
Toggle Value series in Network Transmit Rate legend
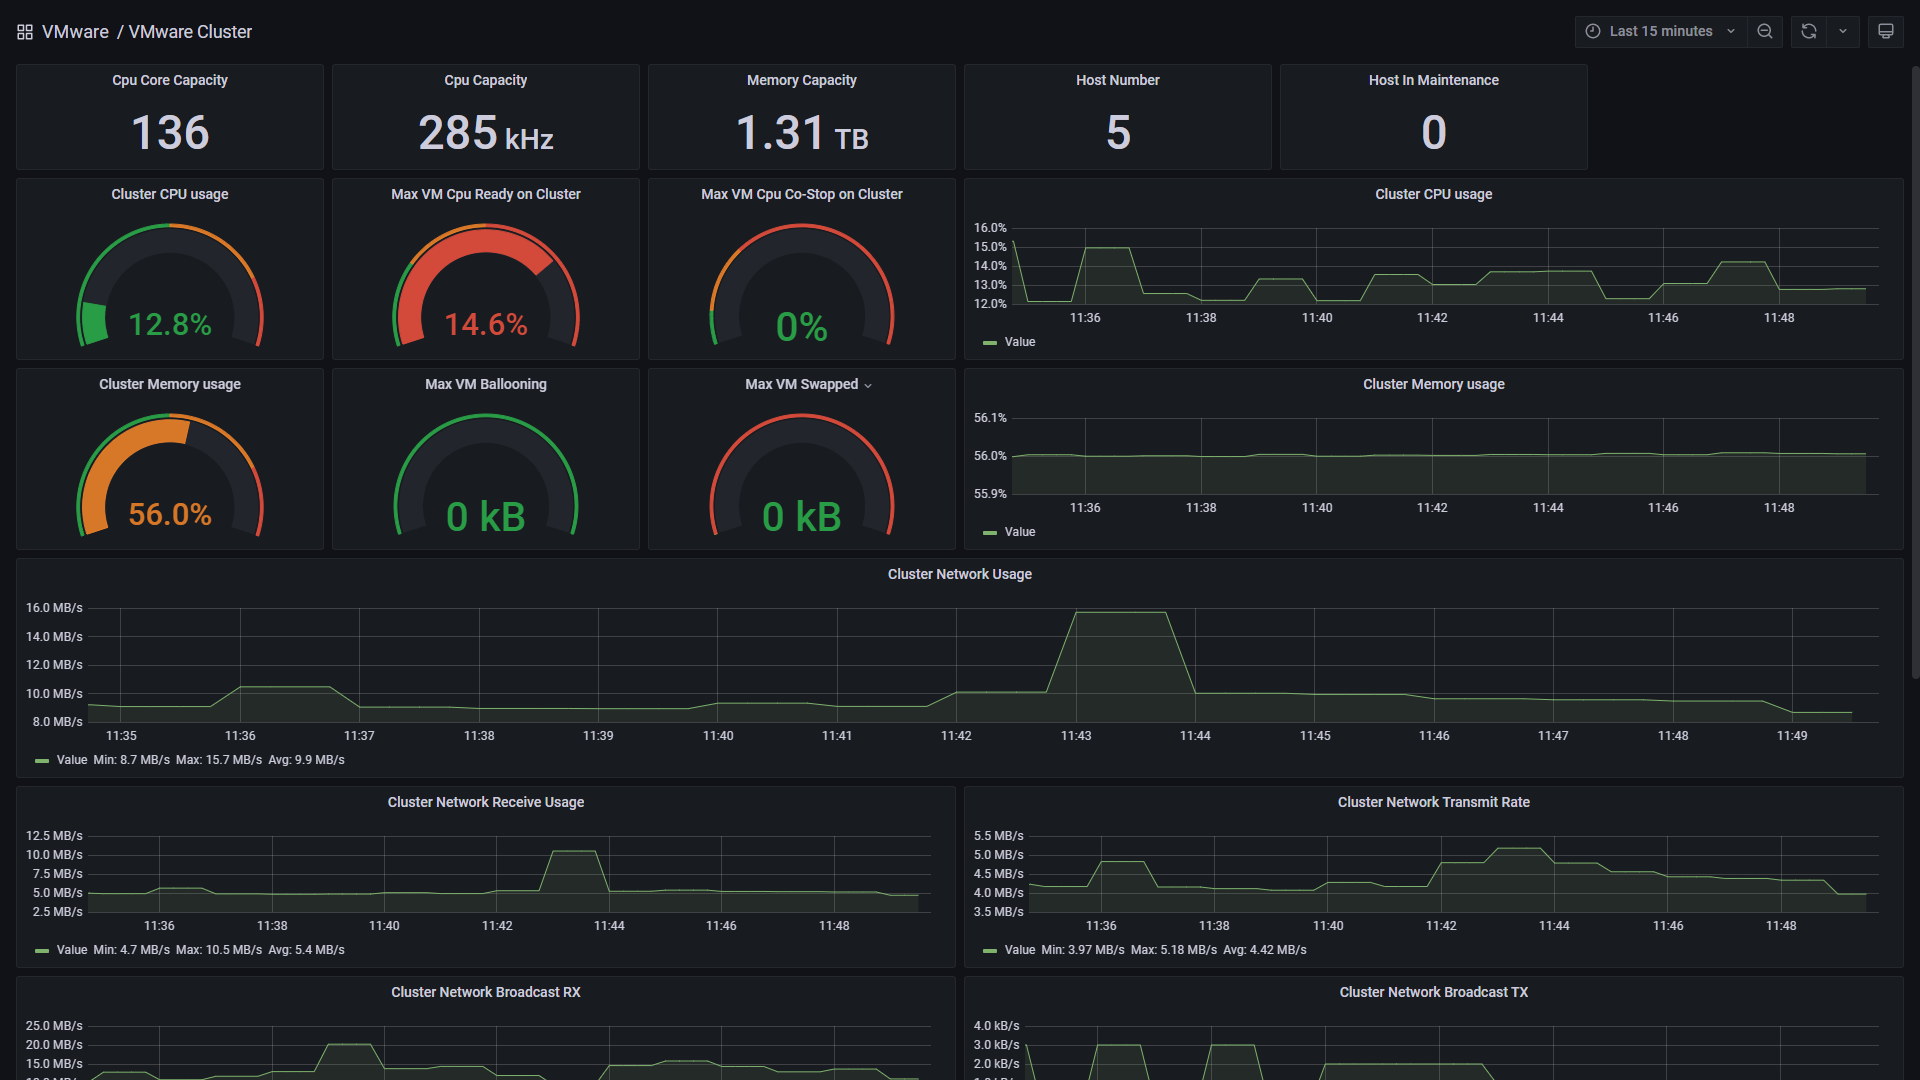(x=1020, y=950)
